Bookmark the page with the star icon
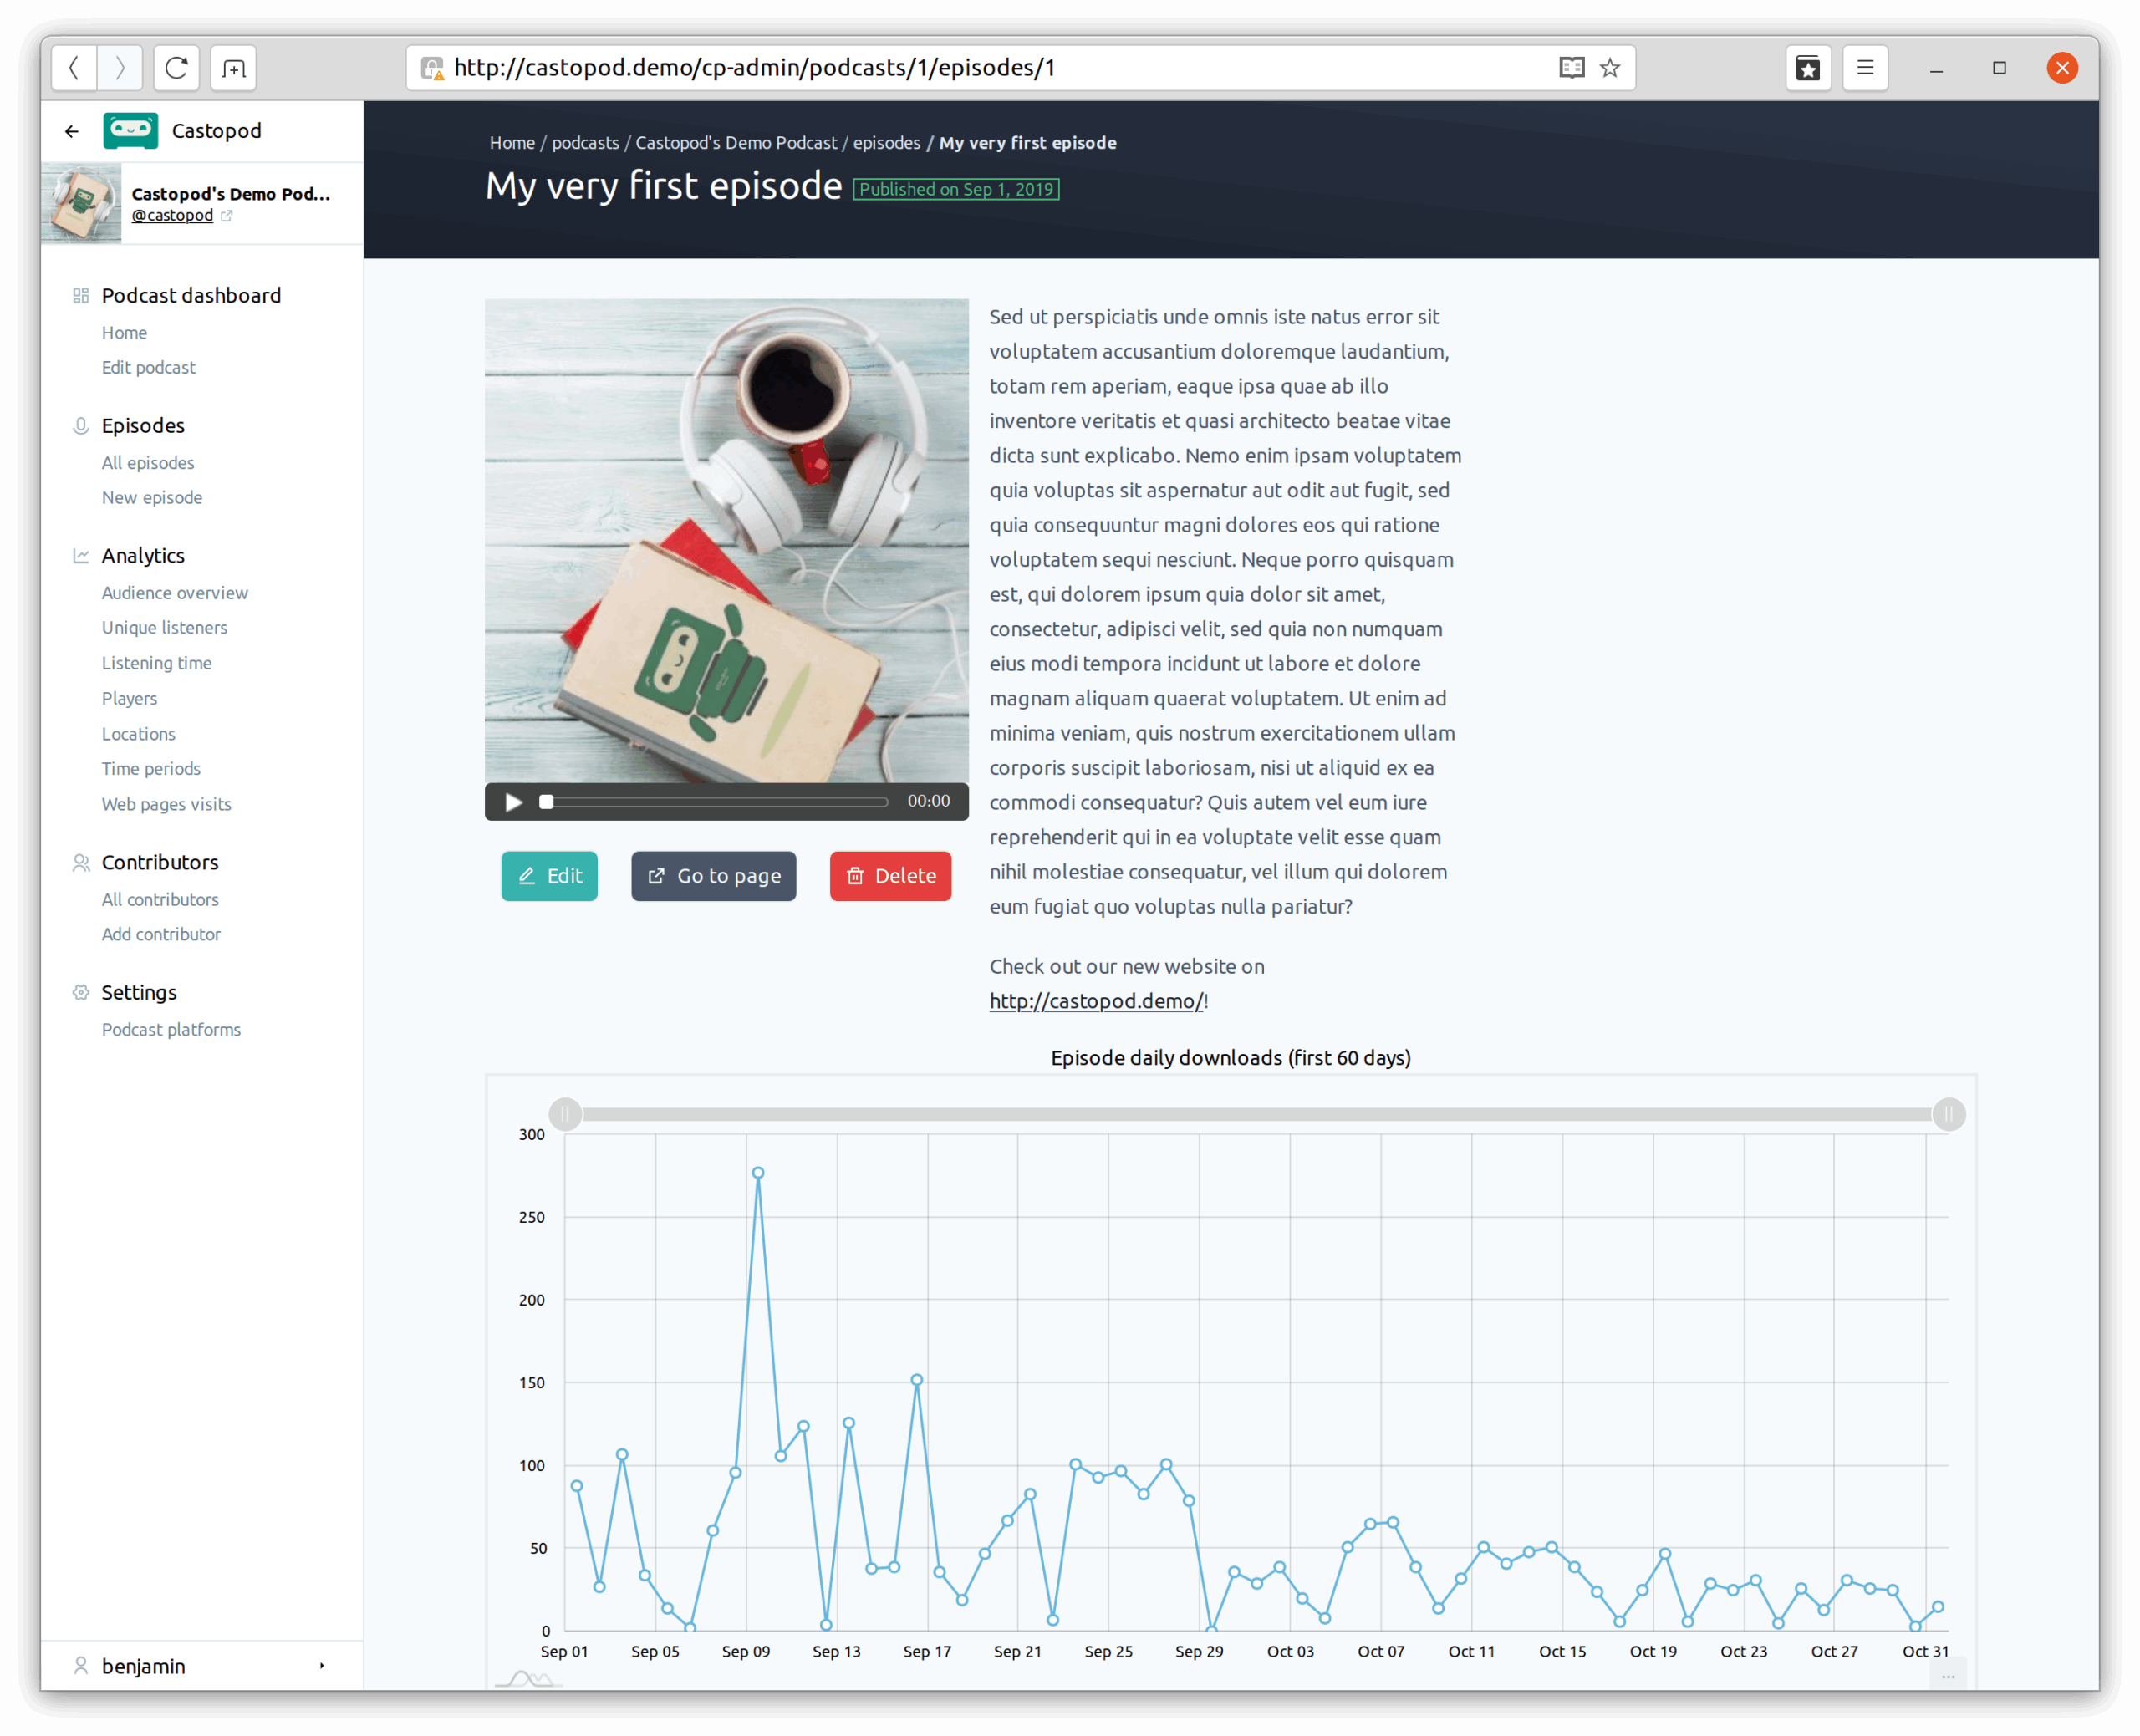This screenshot has height=1736, width=2140. coord(1610,68)
